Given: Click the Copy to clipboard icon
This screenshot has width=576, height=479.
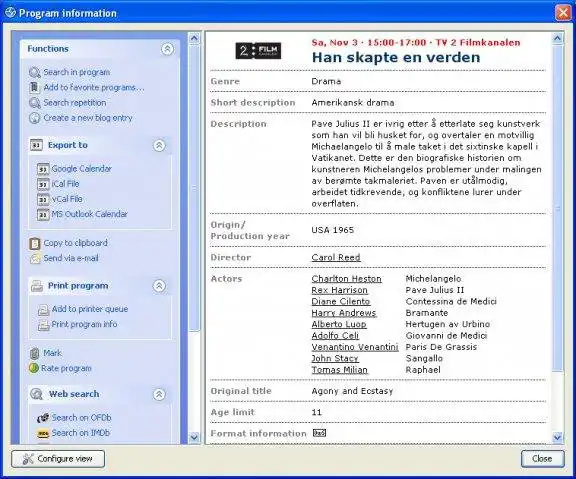Looking at the screenshot, I should [34, 244].
